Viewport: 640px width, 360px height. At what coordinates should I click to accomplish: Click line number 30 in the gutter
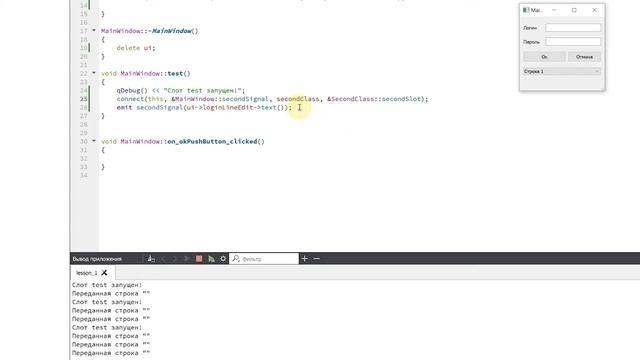[84, 141]
